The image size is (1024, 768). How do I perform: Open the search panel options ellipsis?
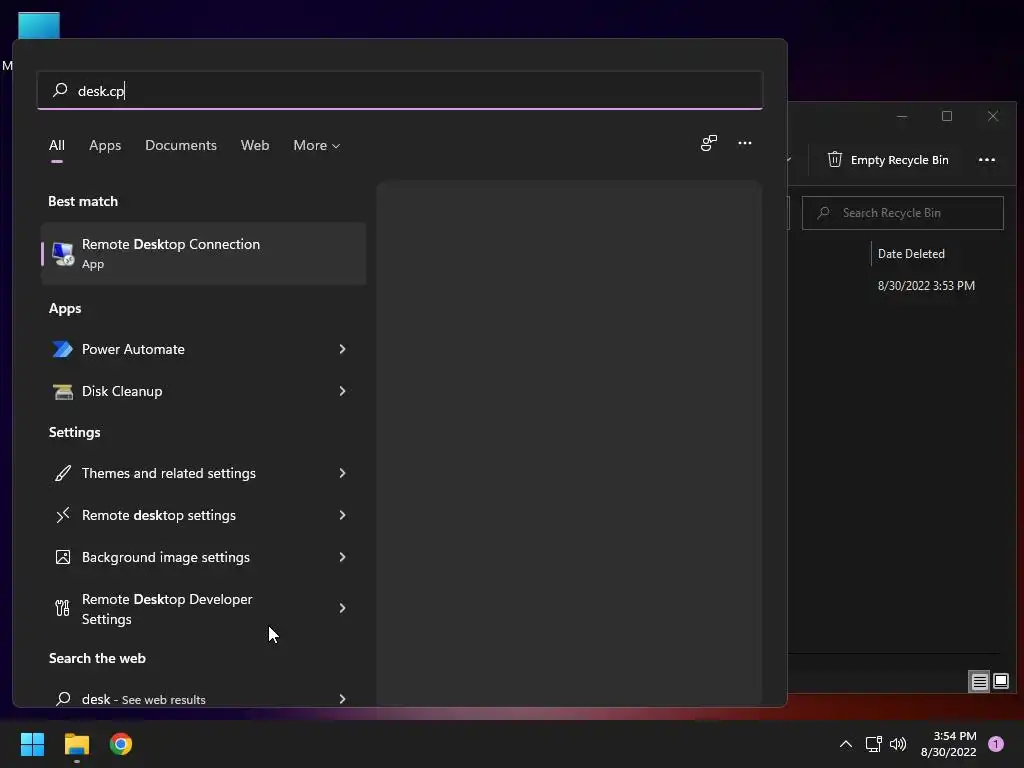(x=744, y=143)
